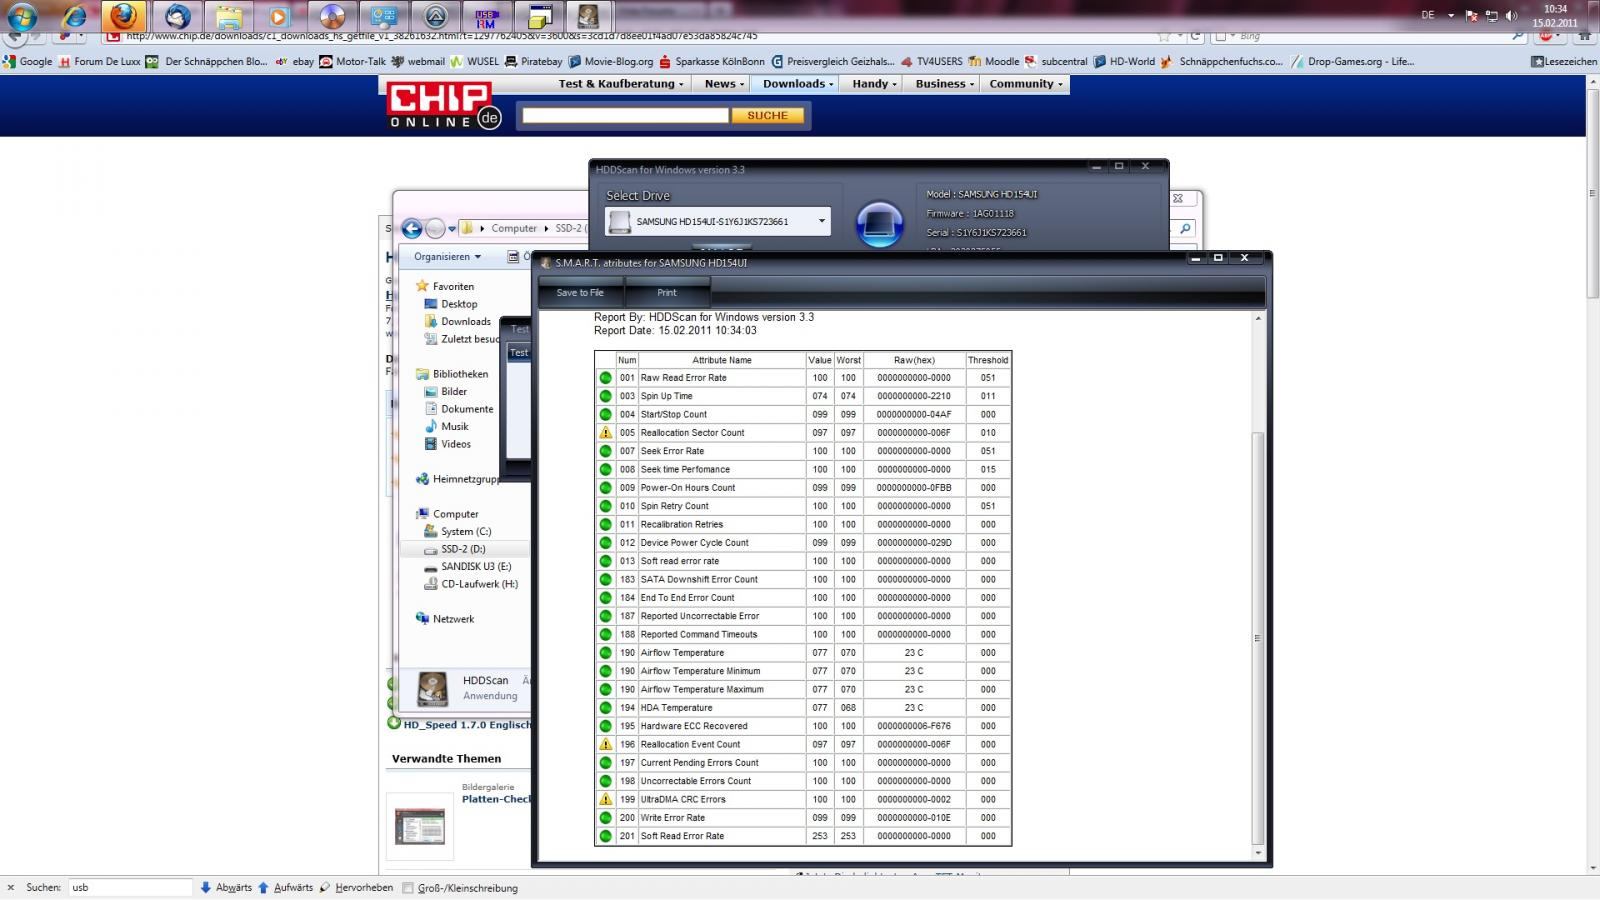Open the Forum De Luxx bookmark
1600x900 pixels.
click(100, 61)
